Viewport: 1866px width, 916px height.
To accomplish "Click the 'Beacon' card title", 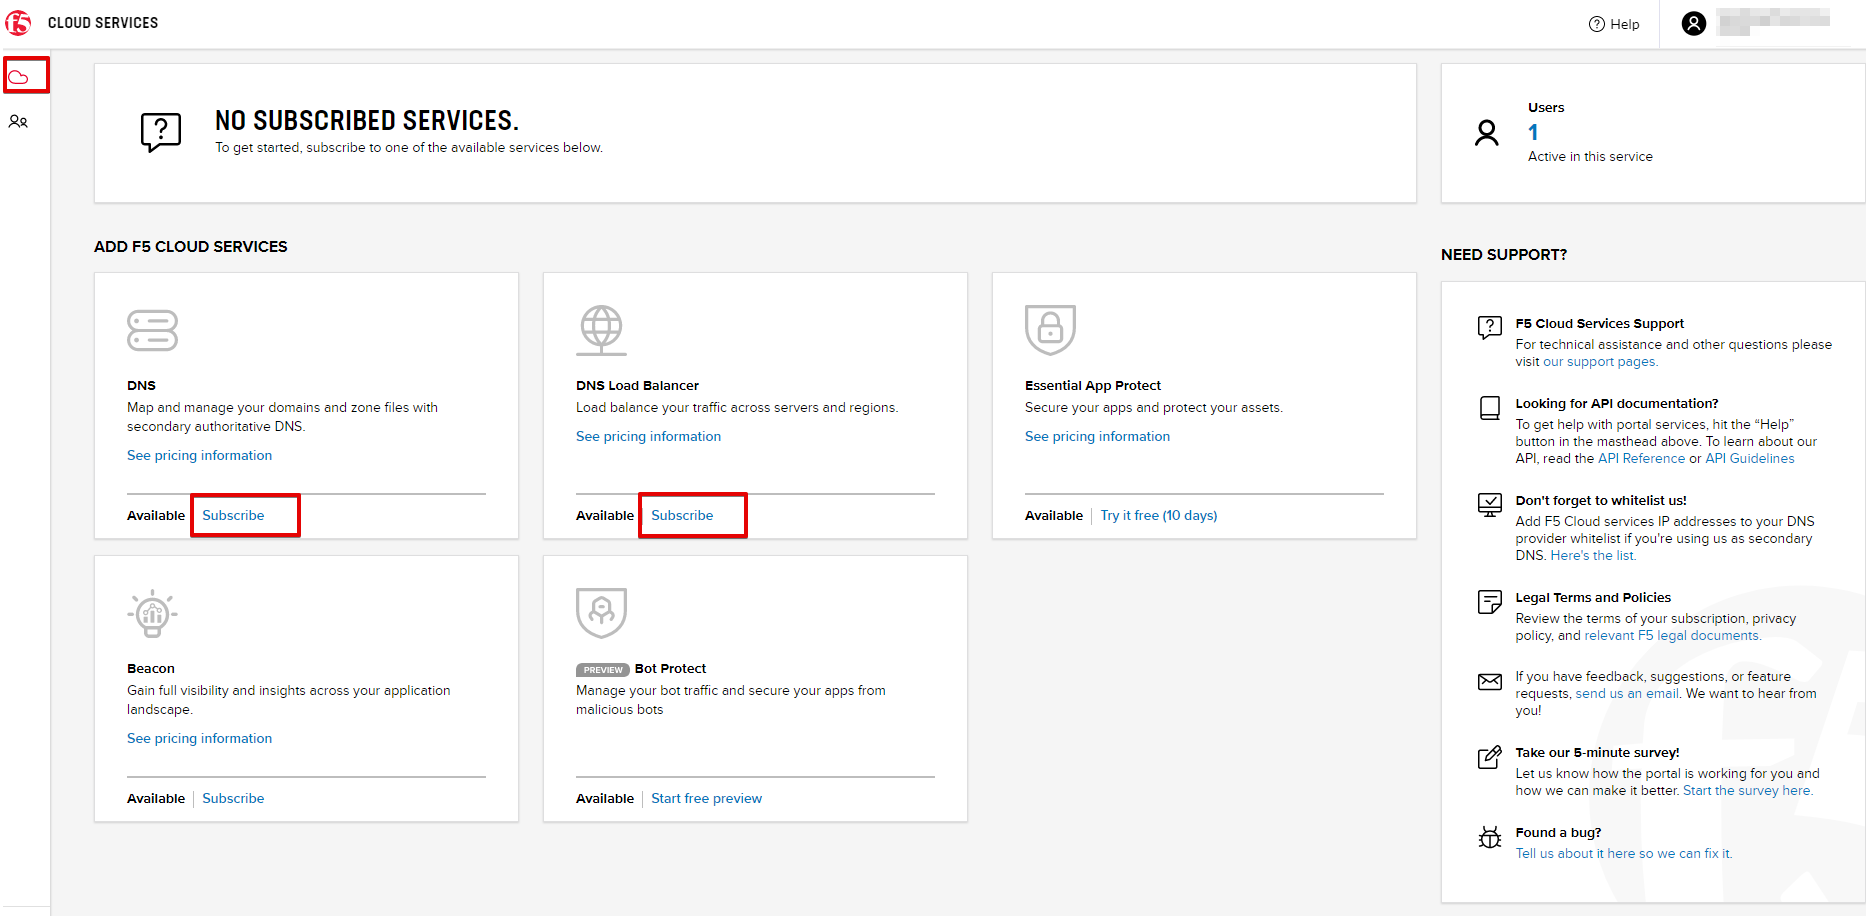I will 151,668.
